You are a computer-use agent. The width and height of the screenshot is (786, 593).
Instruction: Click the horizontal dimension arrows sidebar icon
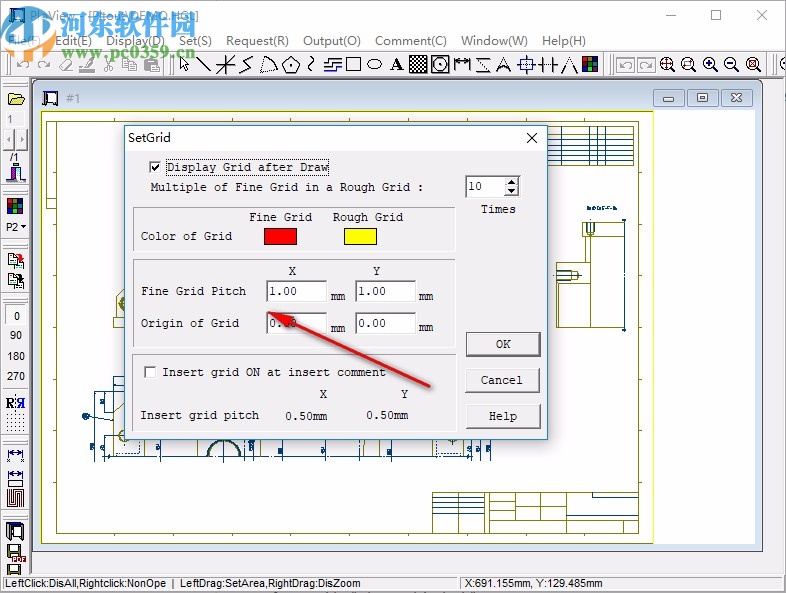click(x=16, y=454)
